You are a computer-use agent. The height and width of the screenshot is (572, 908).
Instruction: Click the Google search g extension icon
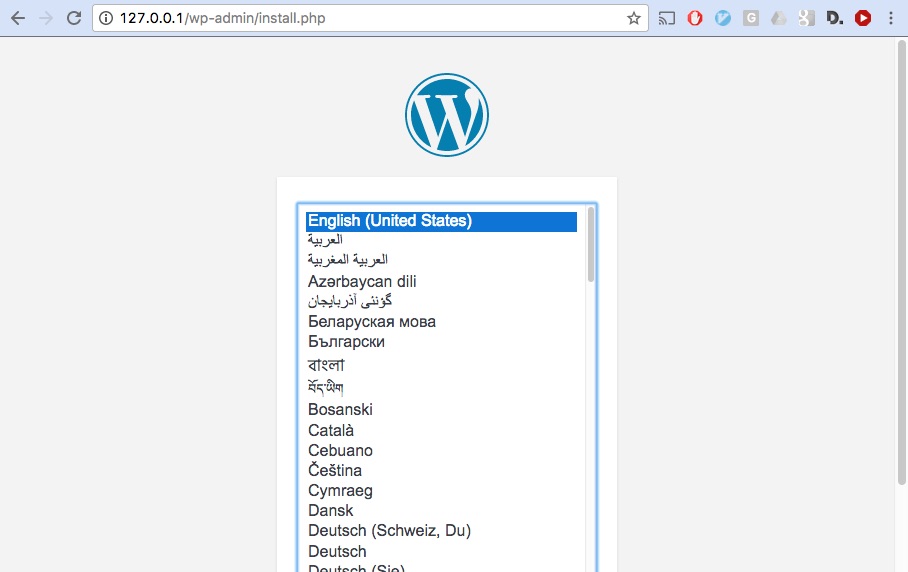click(806, 19)
